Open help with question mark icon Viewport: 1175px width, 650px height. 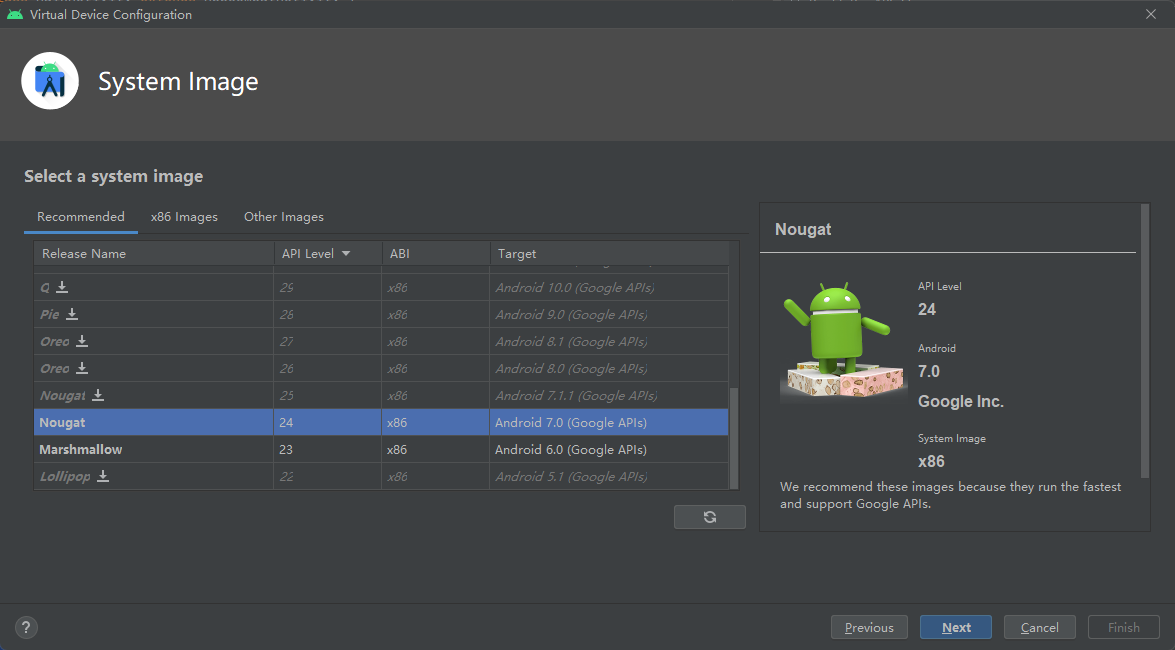25,628
